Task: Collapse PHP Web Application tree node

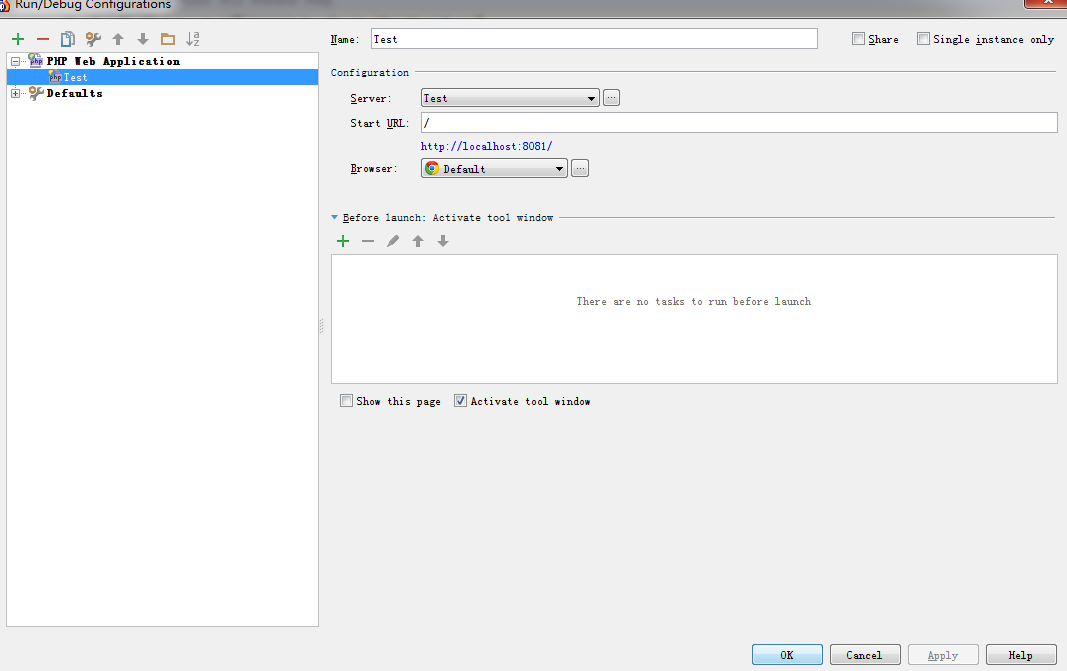Action: pyautogui.click(x=16, y=61)
